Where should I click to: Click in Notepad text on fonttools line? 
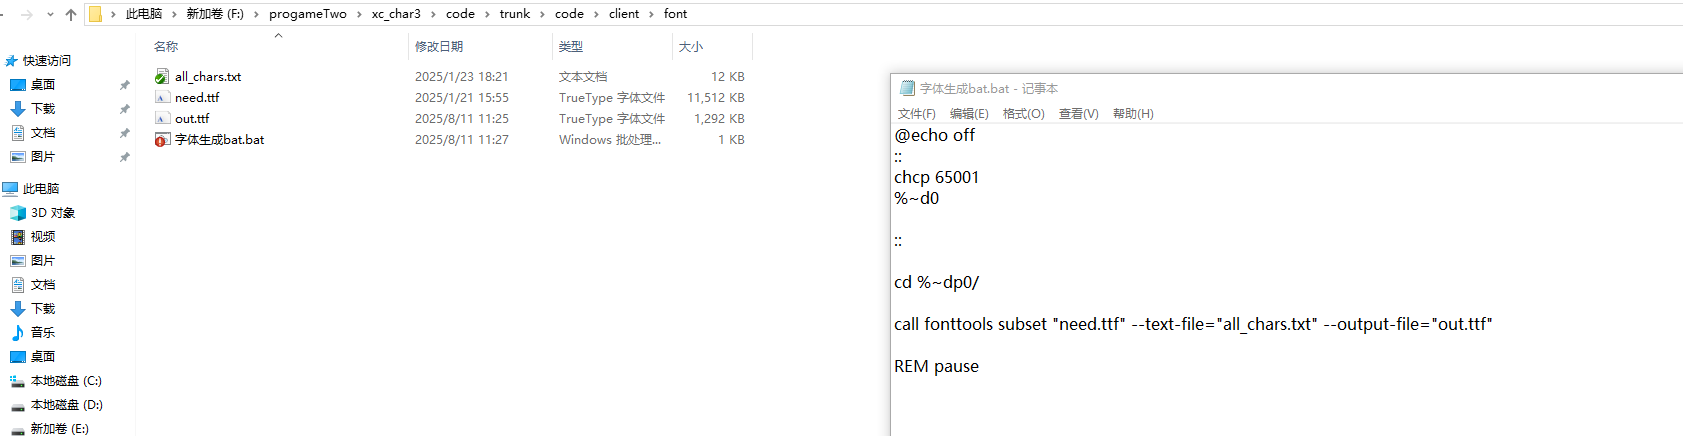coord(1193,324)
